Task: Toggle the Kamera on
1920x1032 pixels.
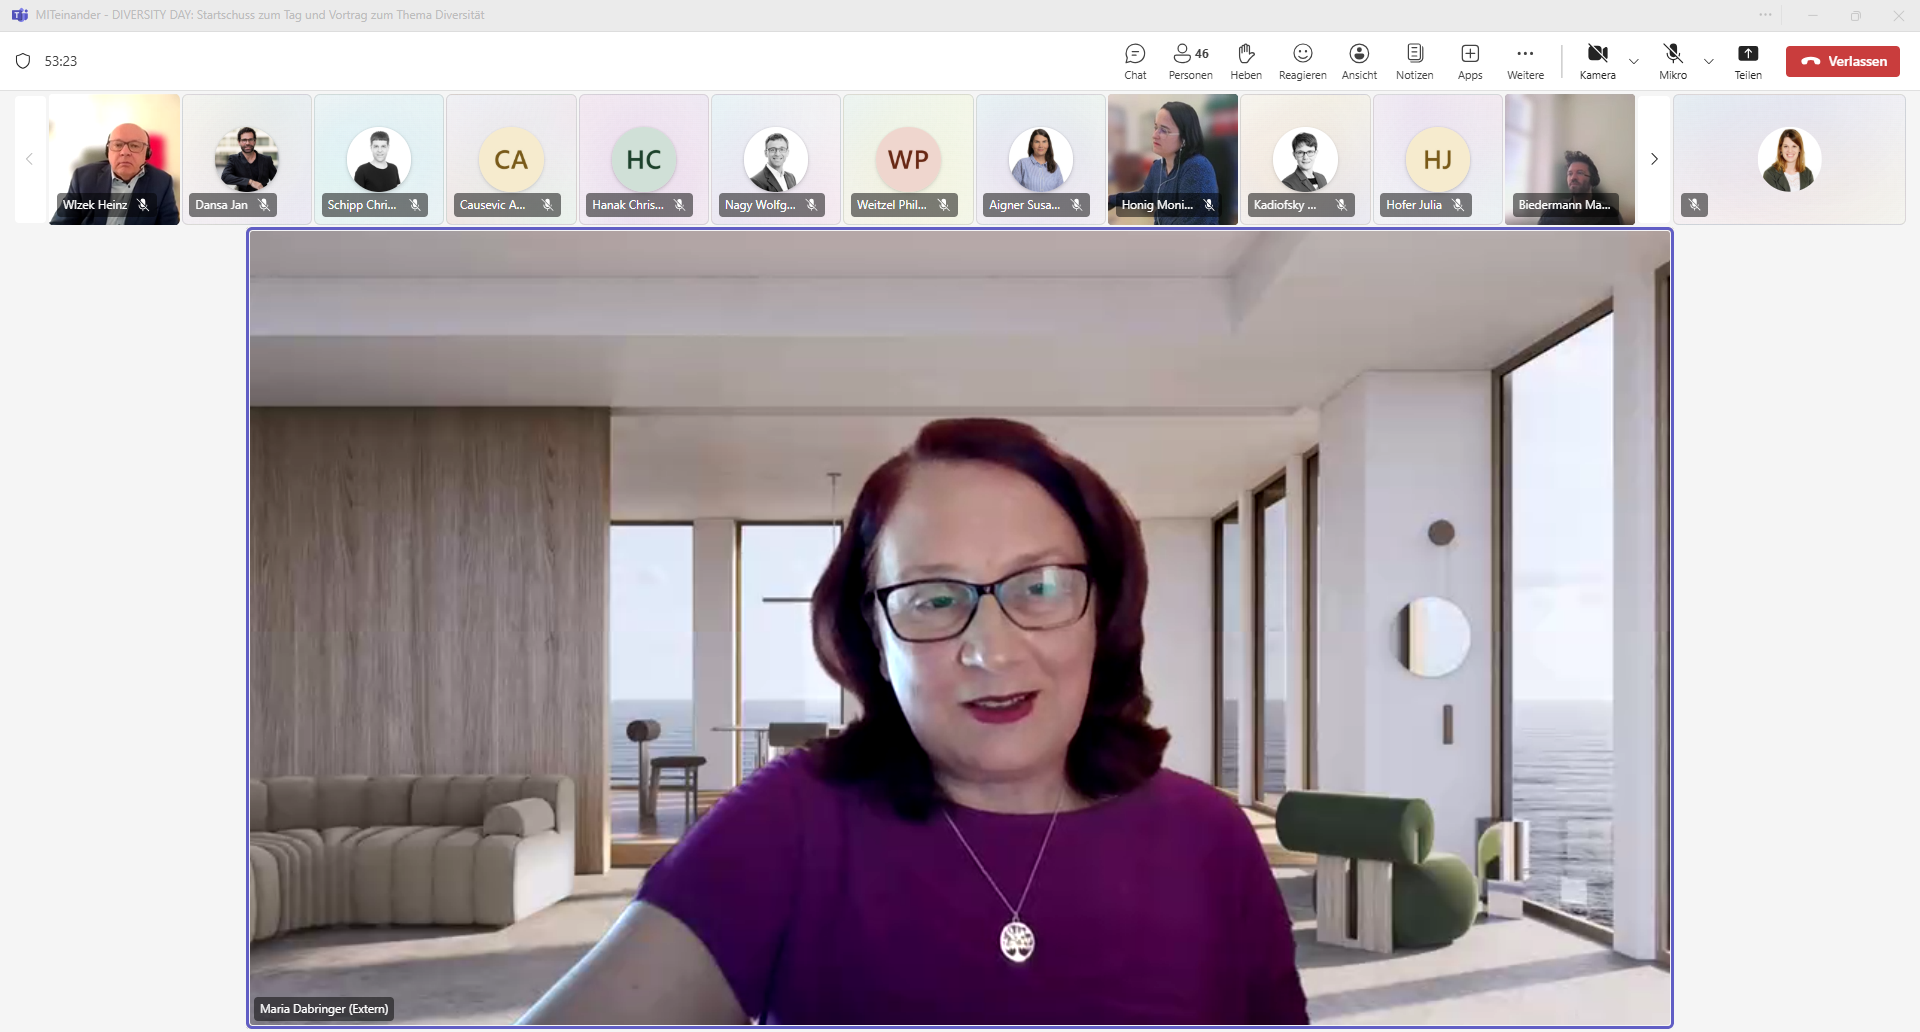Action: pos(1597,61)
